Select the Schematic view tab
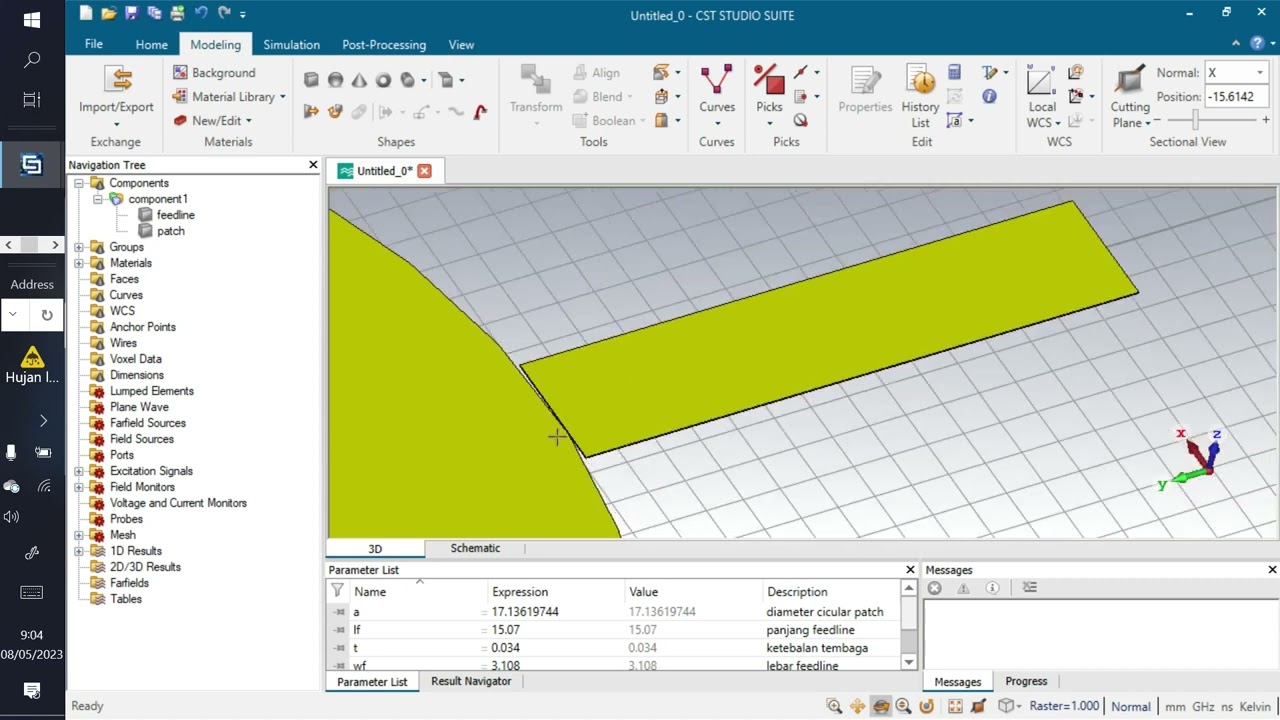The height and width of the screenshot is (720, 1280). pos(475,548)
